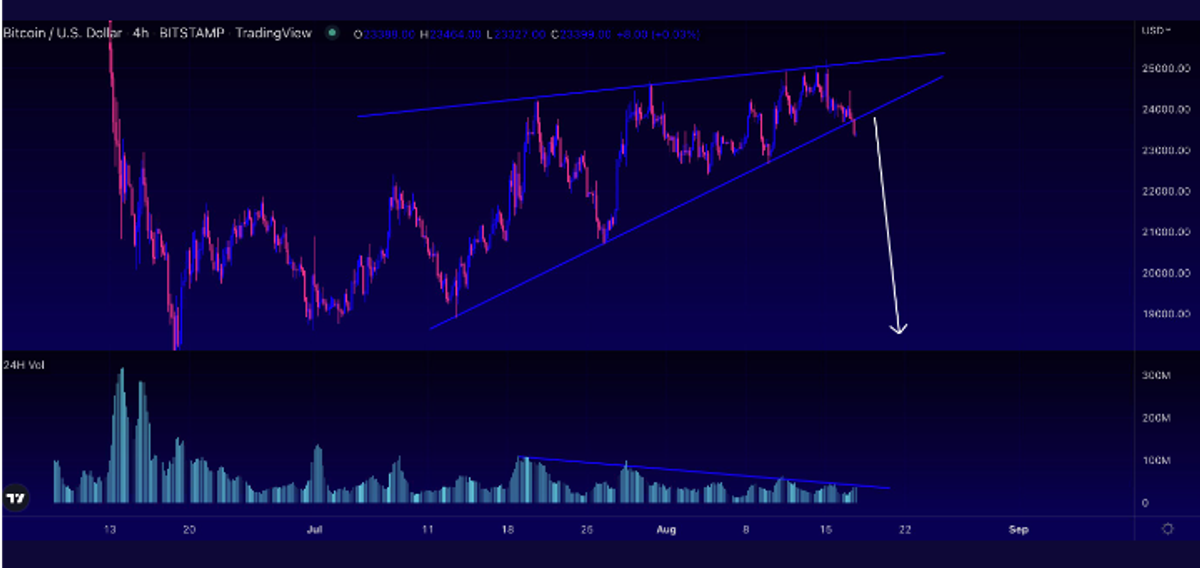Click the white downward arrow tip
Viewport: 1200px width, 568px height.
pos(899,329)
